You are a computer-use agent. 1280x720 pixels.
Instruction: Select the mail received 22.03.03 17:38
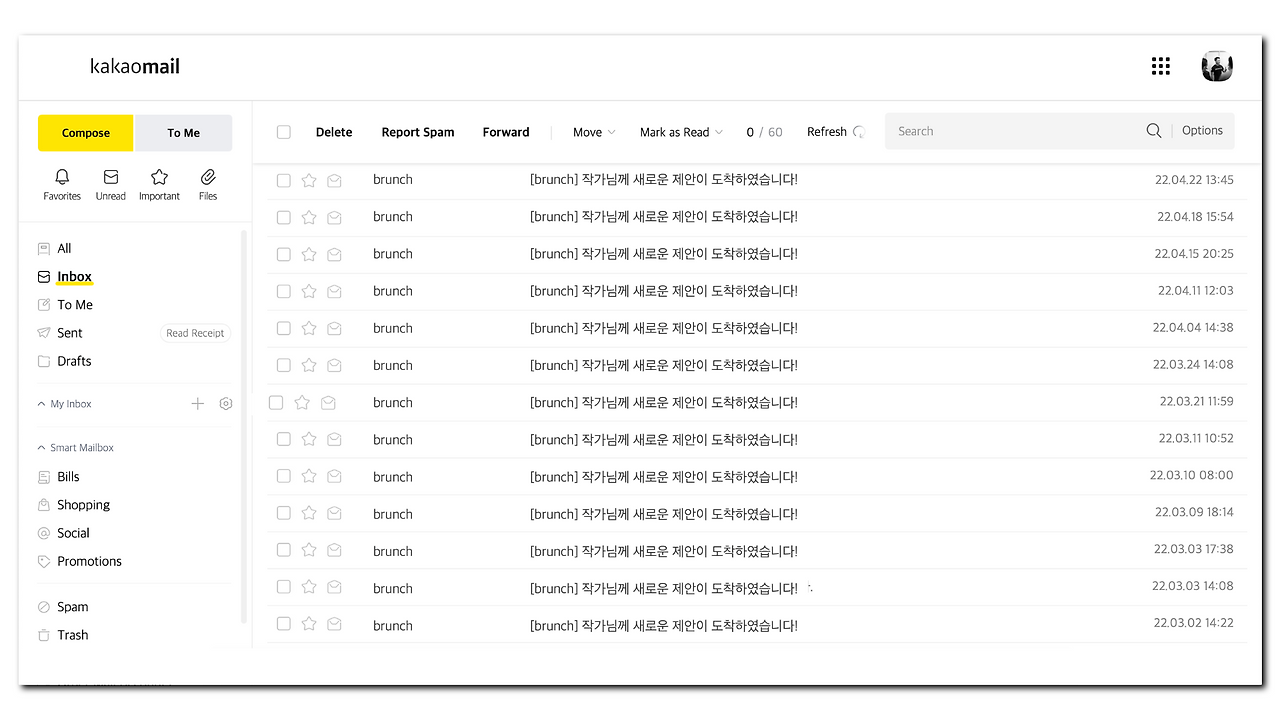[x=284, y=550]
